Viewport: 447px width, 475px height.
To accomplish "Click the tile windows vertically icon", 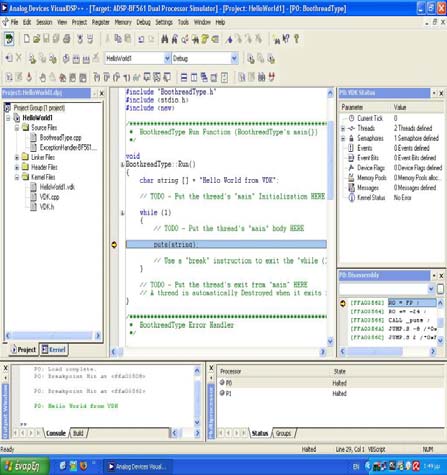I will (194, 78).
